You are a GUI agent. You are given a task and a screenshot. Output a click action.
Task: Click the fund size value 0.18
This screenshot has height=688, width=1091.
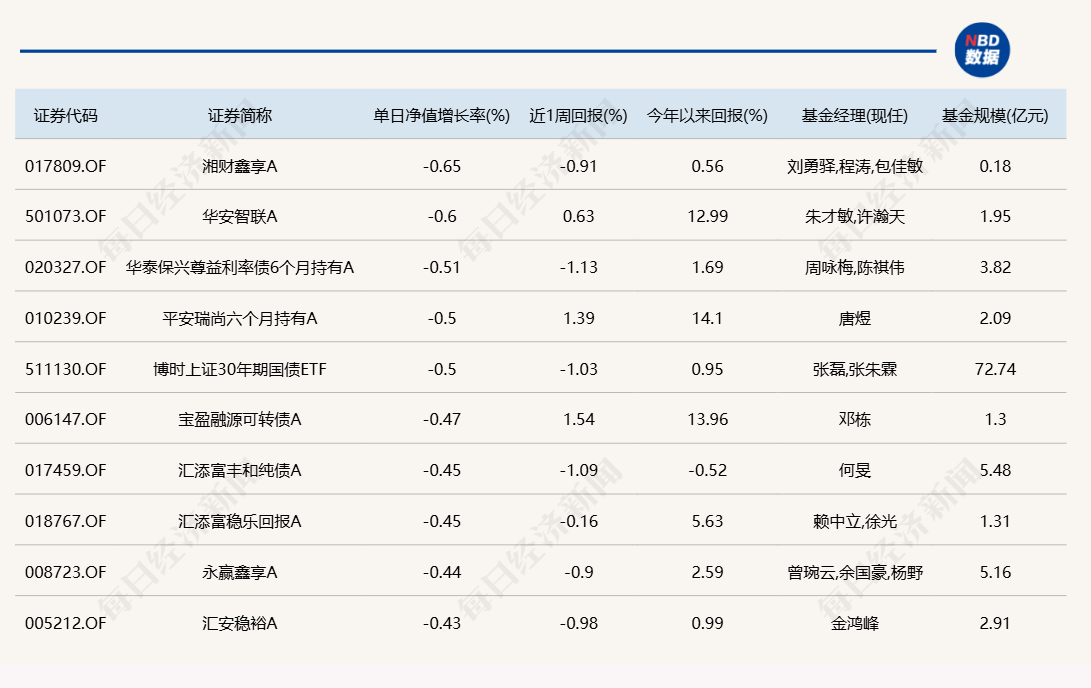[x=995, y=166]
